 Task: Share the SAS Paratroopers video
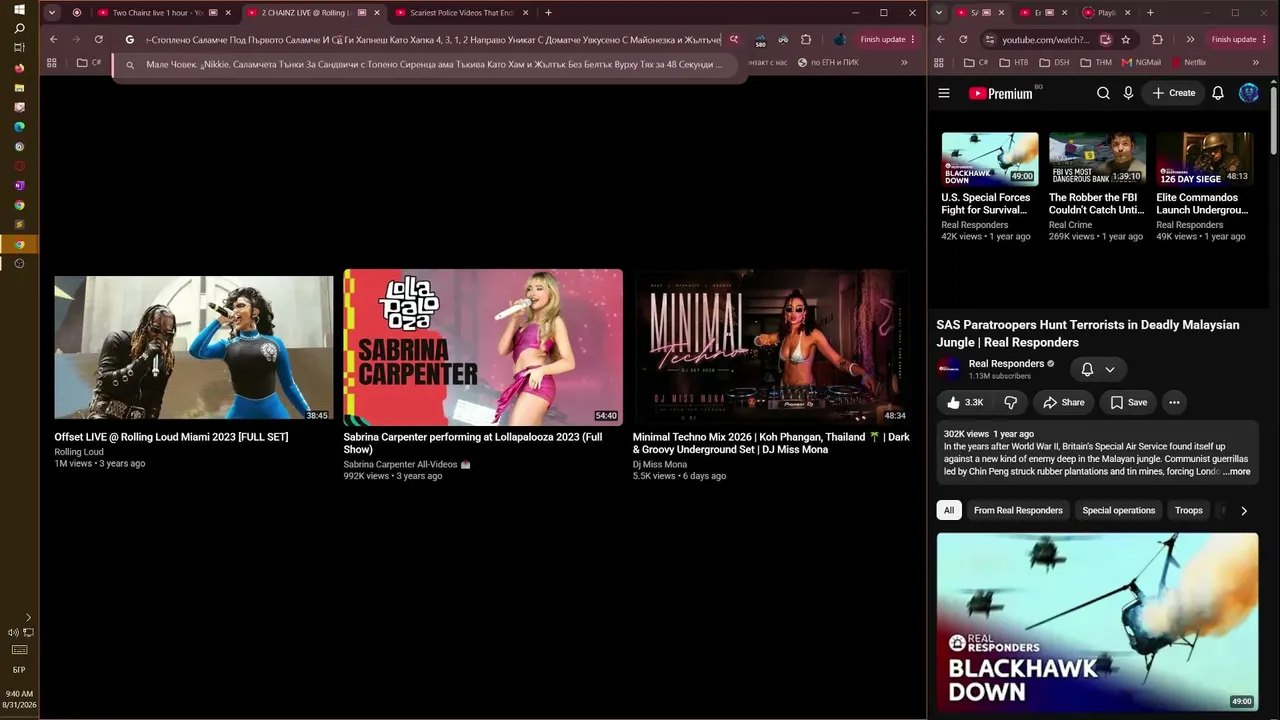pyautogui.click(x=1063, y=402)
